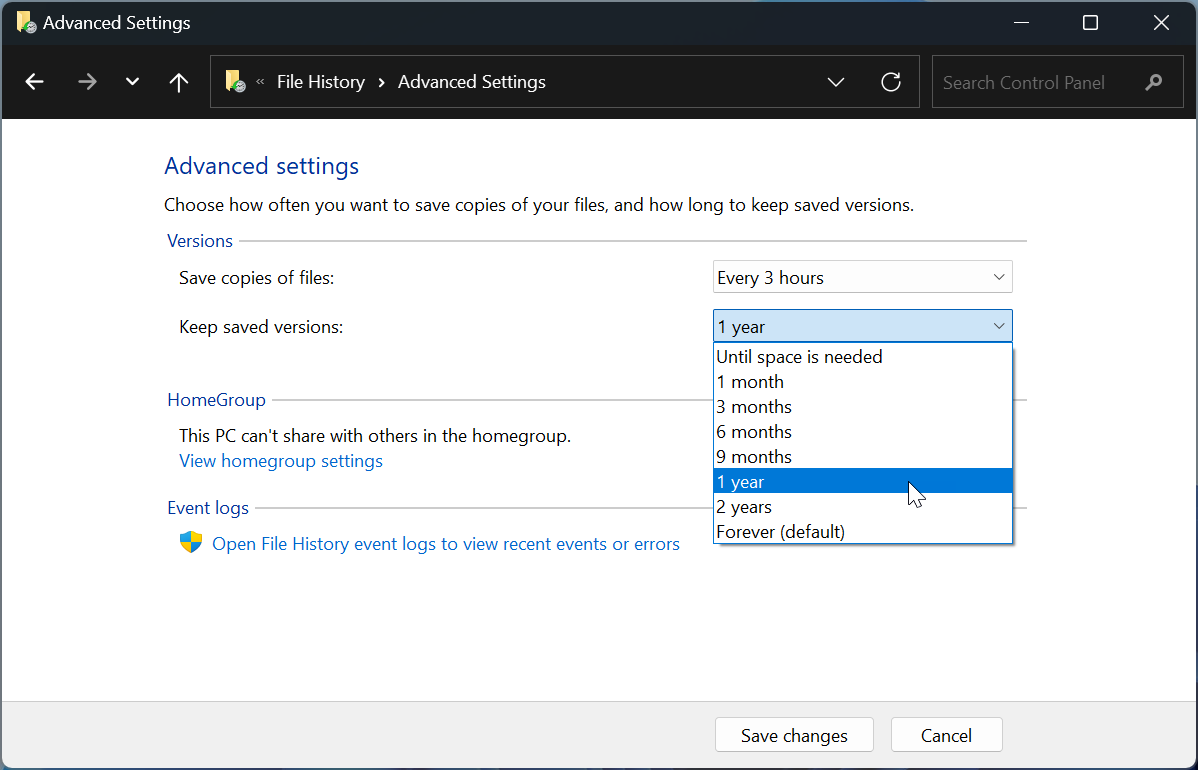Open the address bar history dropdown
1198x770 pixels.
pyautogui.click(x=836, y=82)
